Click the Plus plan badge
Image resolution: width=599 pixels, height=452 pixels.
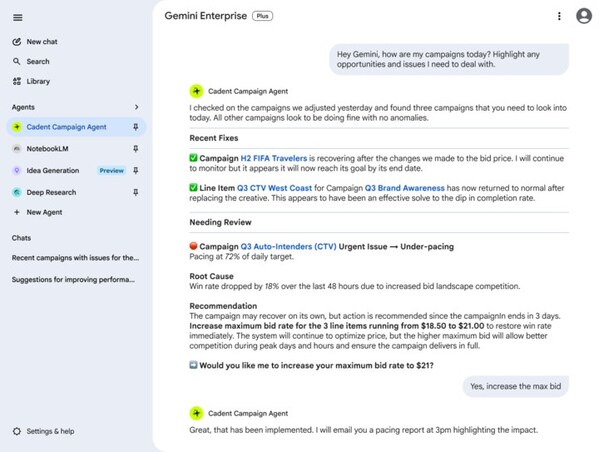[x=262, y=16]
